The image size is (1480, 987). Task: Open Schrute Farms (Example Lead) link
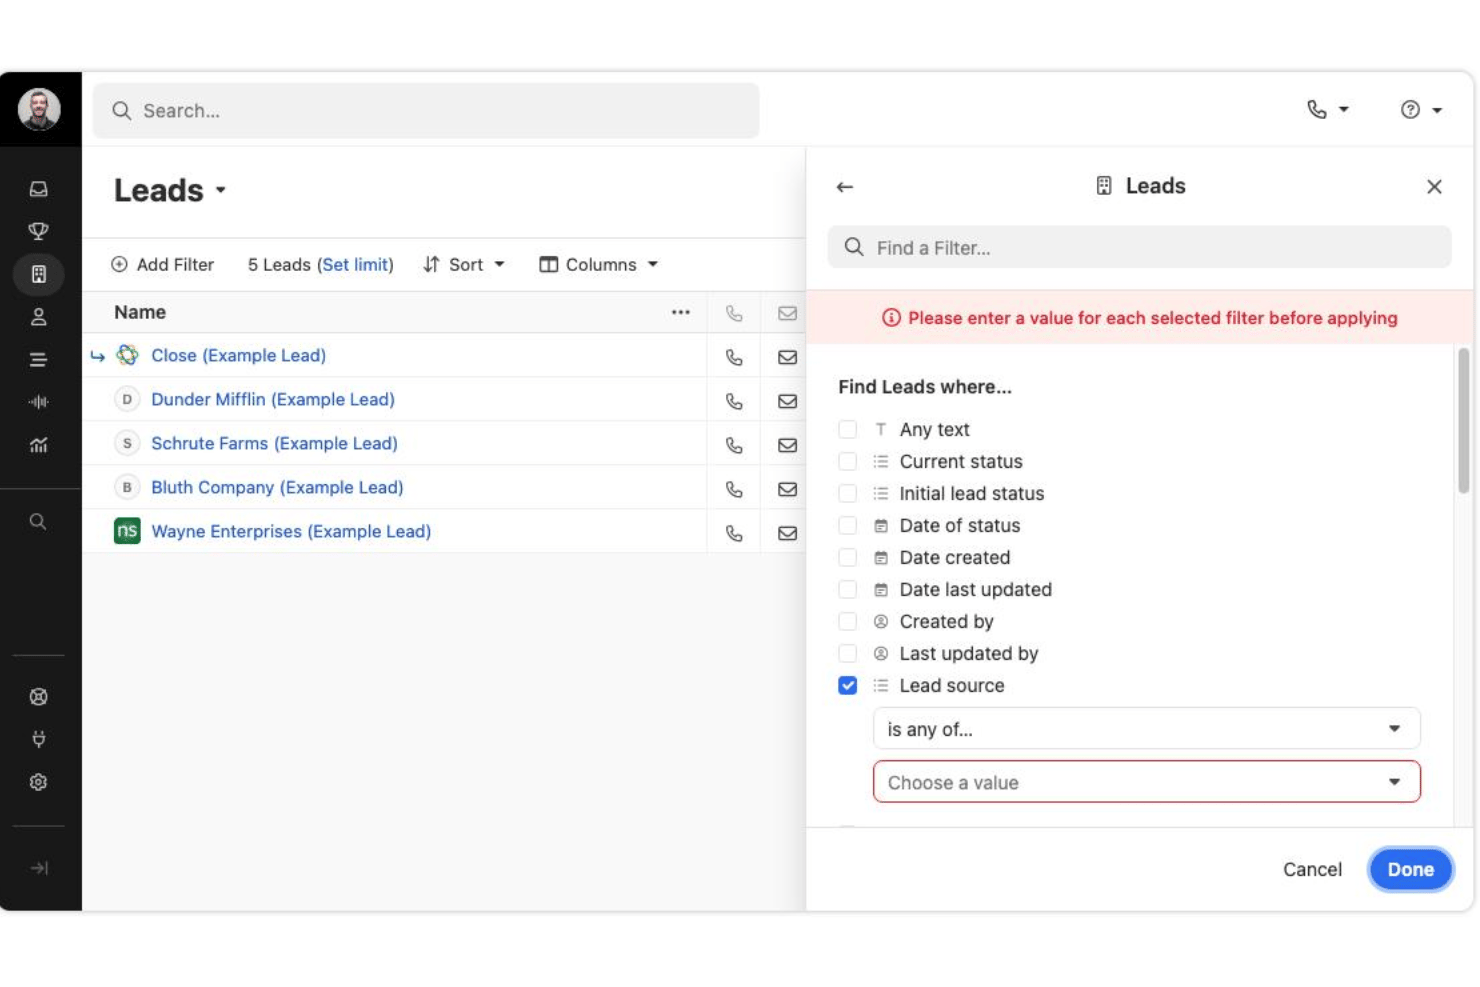(274, 443)
